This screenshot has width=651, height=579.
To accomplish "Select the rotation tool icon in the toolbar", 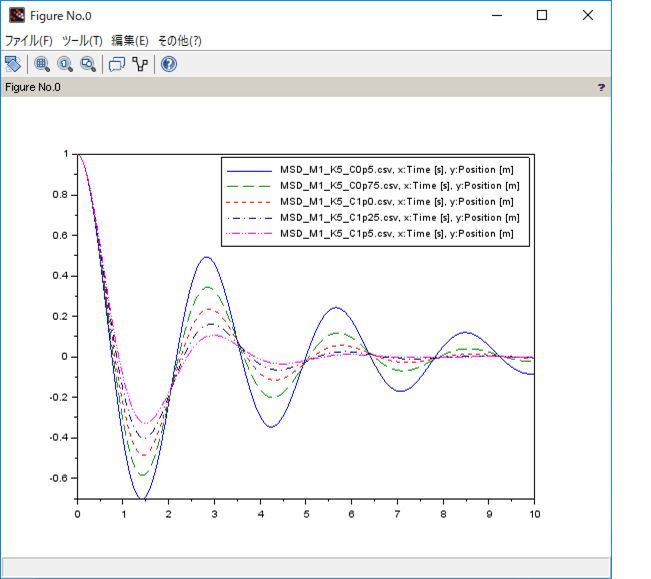I will coord(13,64).
